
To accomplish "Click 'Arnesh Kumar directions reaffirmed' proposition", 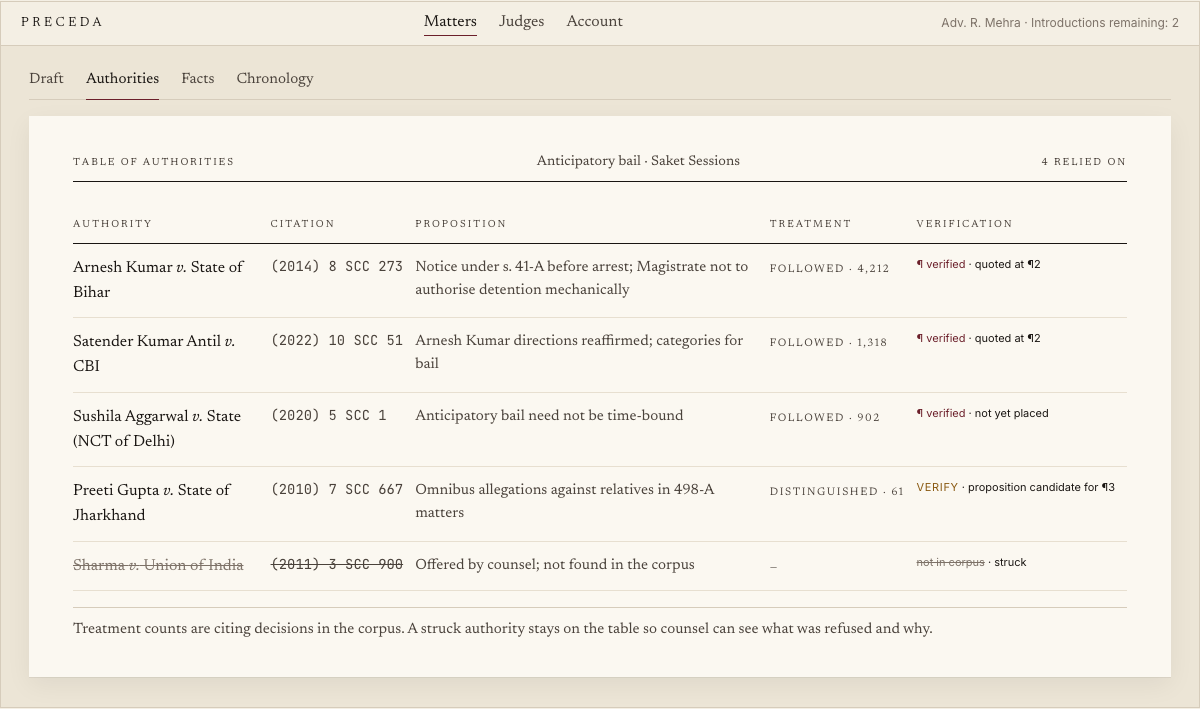I will click(579, 352).
